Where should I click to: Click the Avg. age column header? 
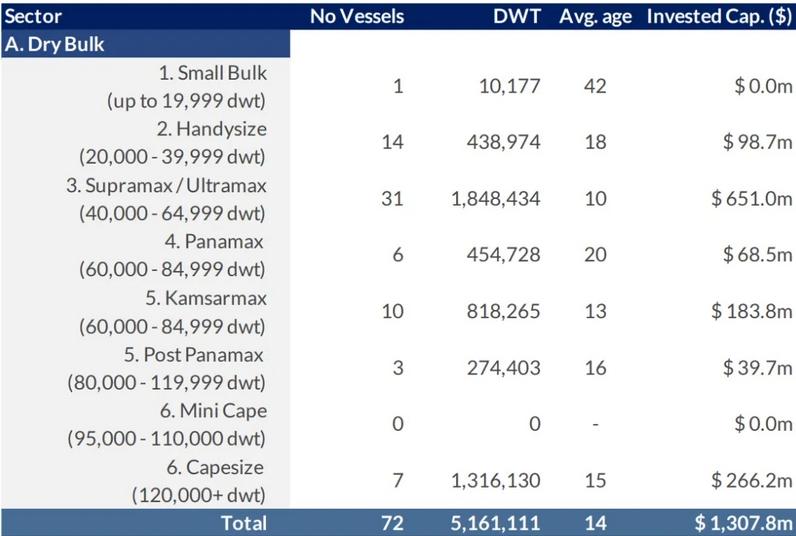594,14
